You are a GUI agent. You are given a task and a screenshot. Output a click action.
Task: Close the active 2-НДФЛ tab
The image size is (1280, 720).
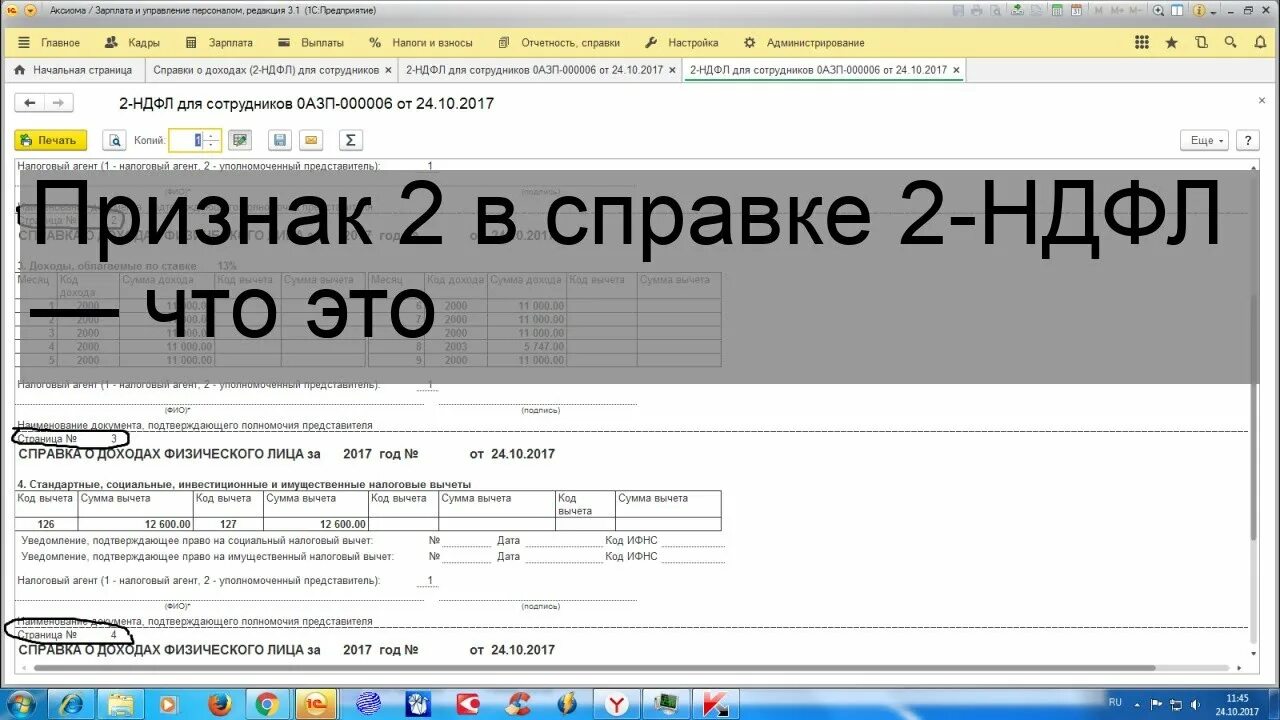(x=956, y=71)
